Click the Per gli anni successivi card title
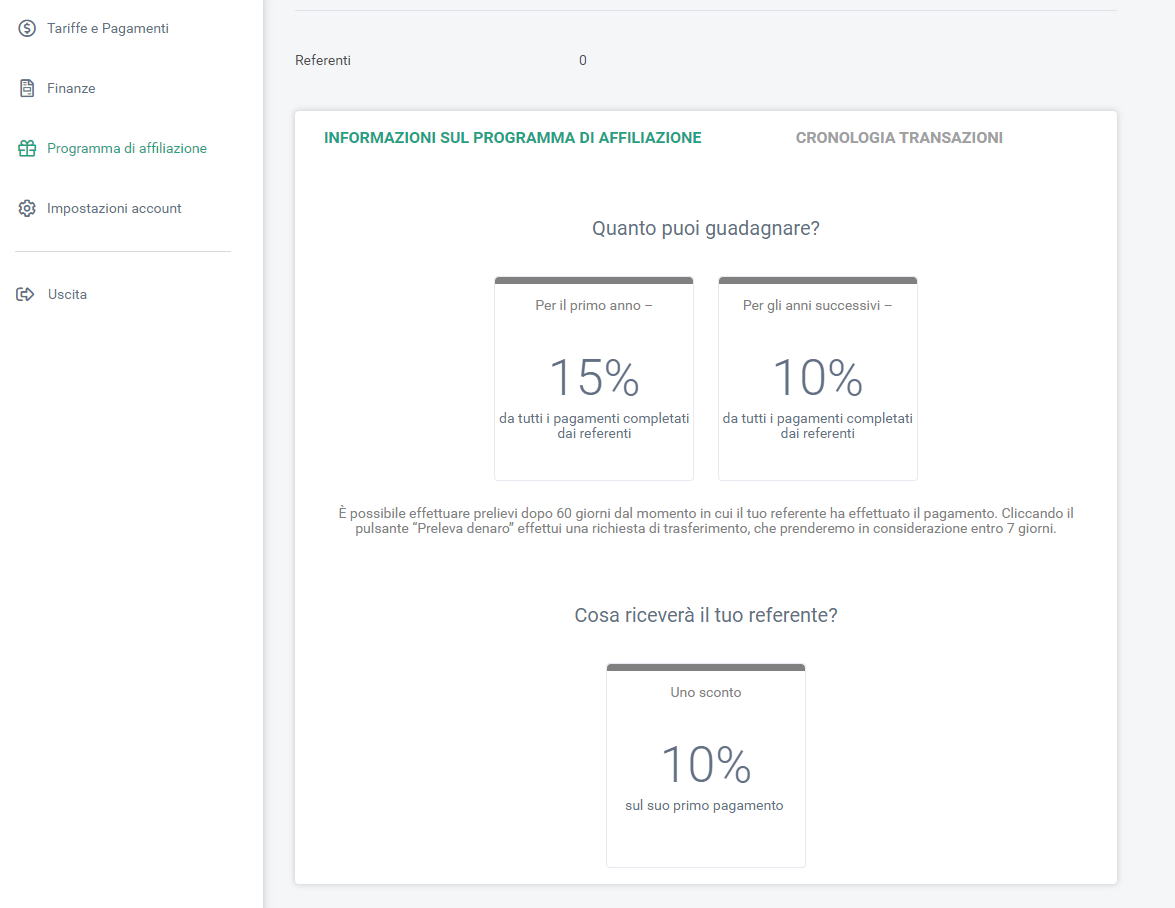This screenshot has height=908, width=1175. tap(818, 306)
